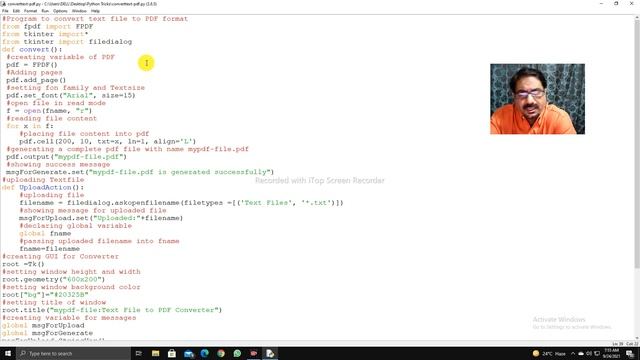The width and height of the screenshot is (640, 360).
Task: Click the weather widget showing 24°C Haze
Action: tap(549, 353)
